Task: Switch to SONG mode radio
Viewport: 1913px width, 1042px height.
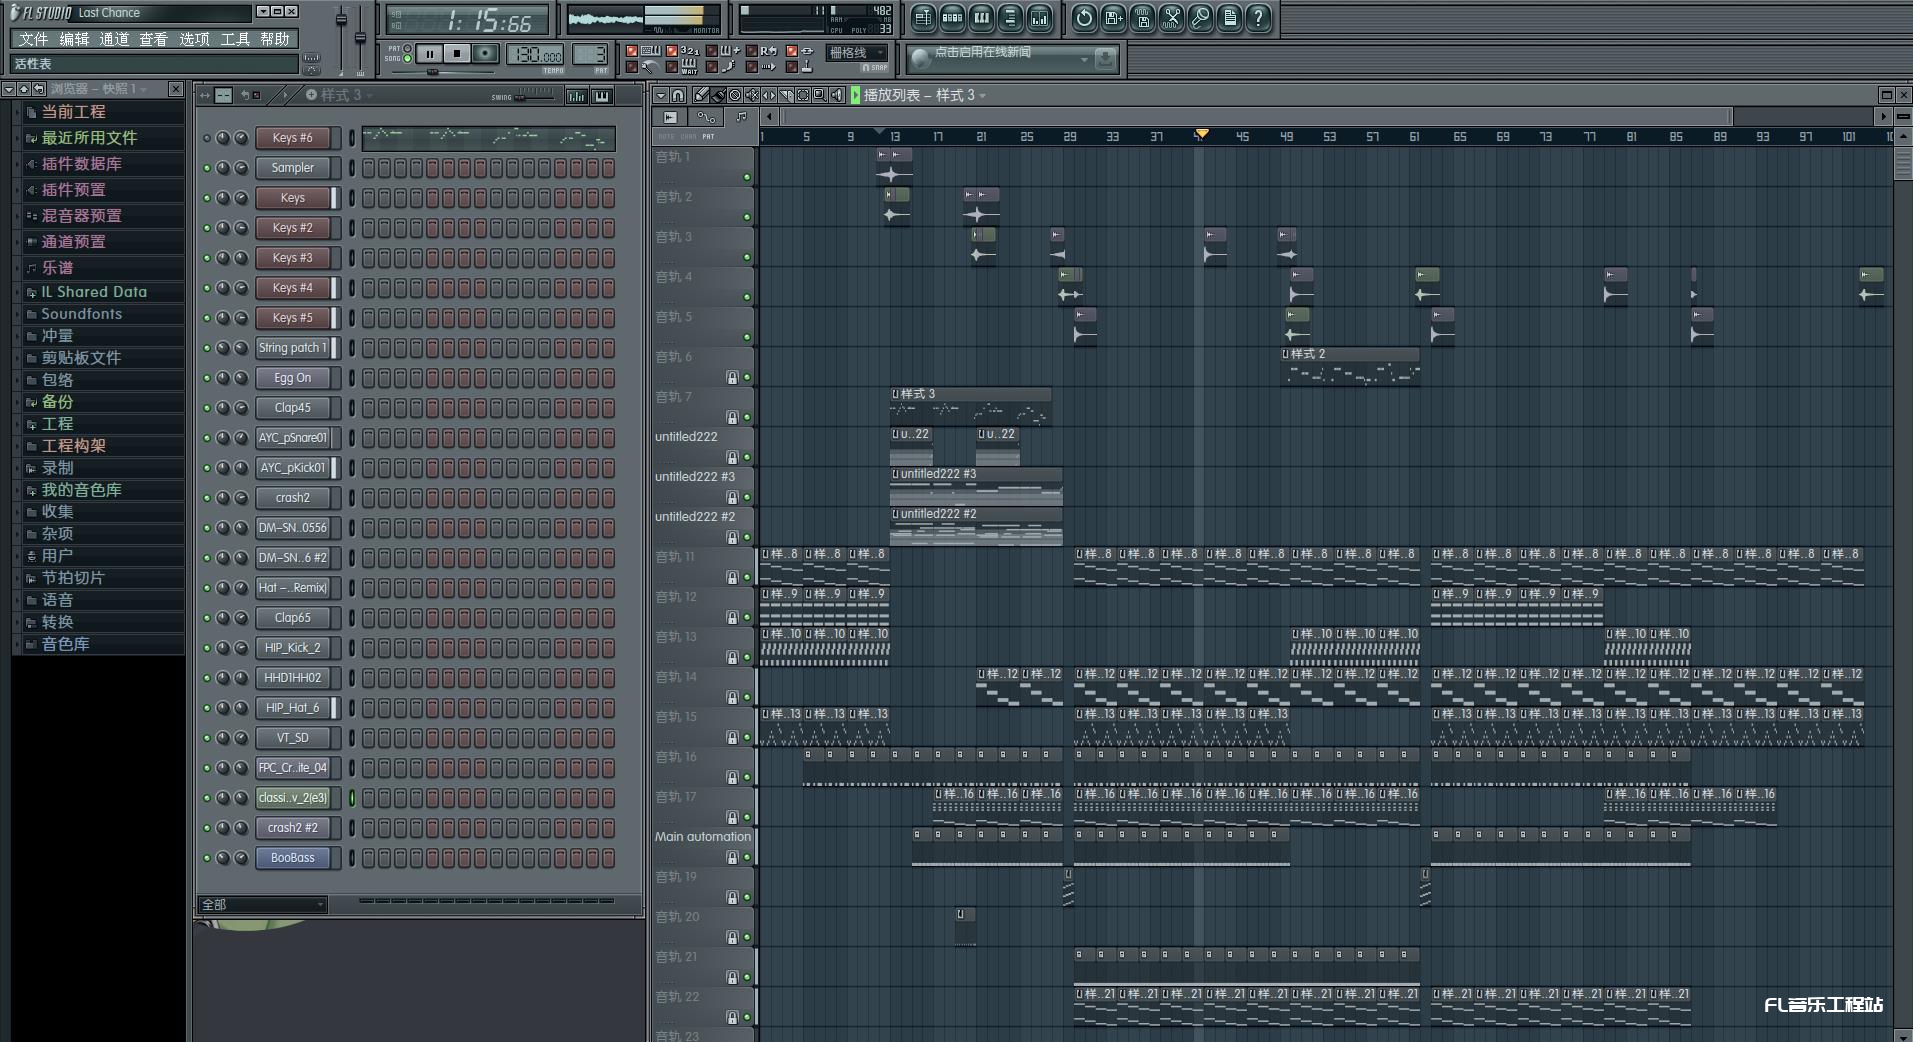Action: pos(407,58)
